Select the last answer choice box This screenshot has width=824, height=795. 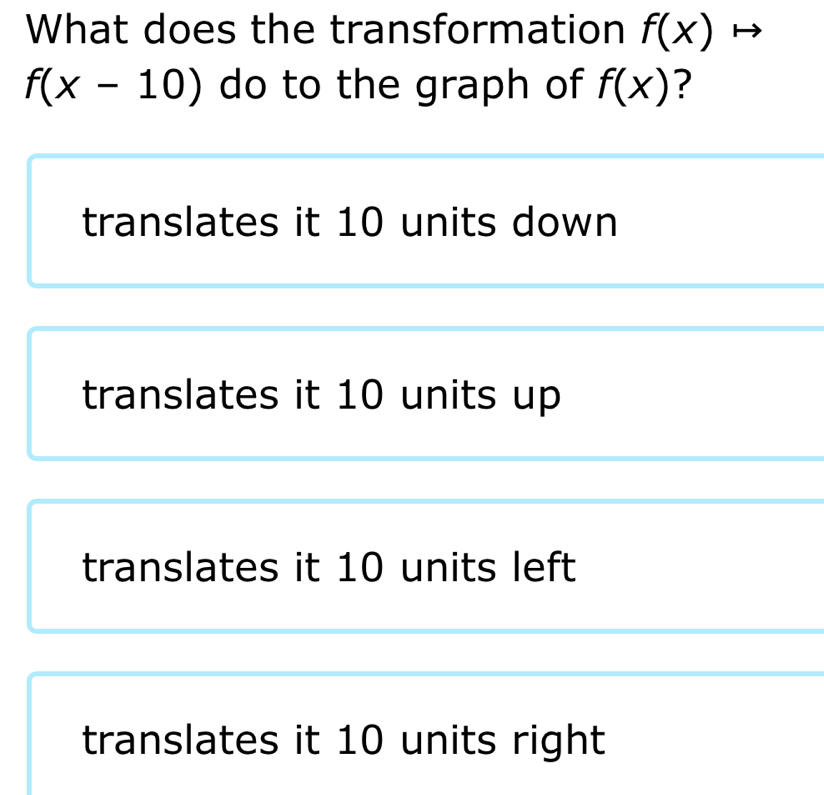[426, 734]
